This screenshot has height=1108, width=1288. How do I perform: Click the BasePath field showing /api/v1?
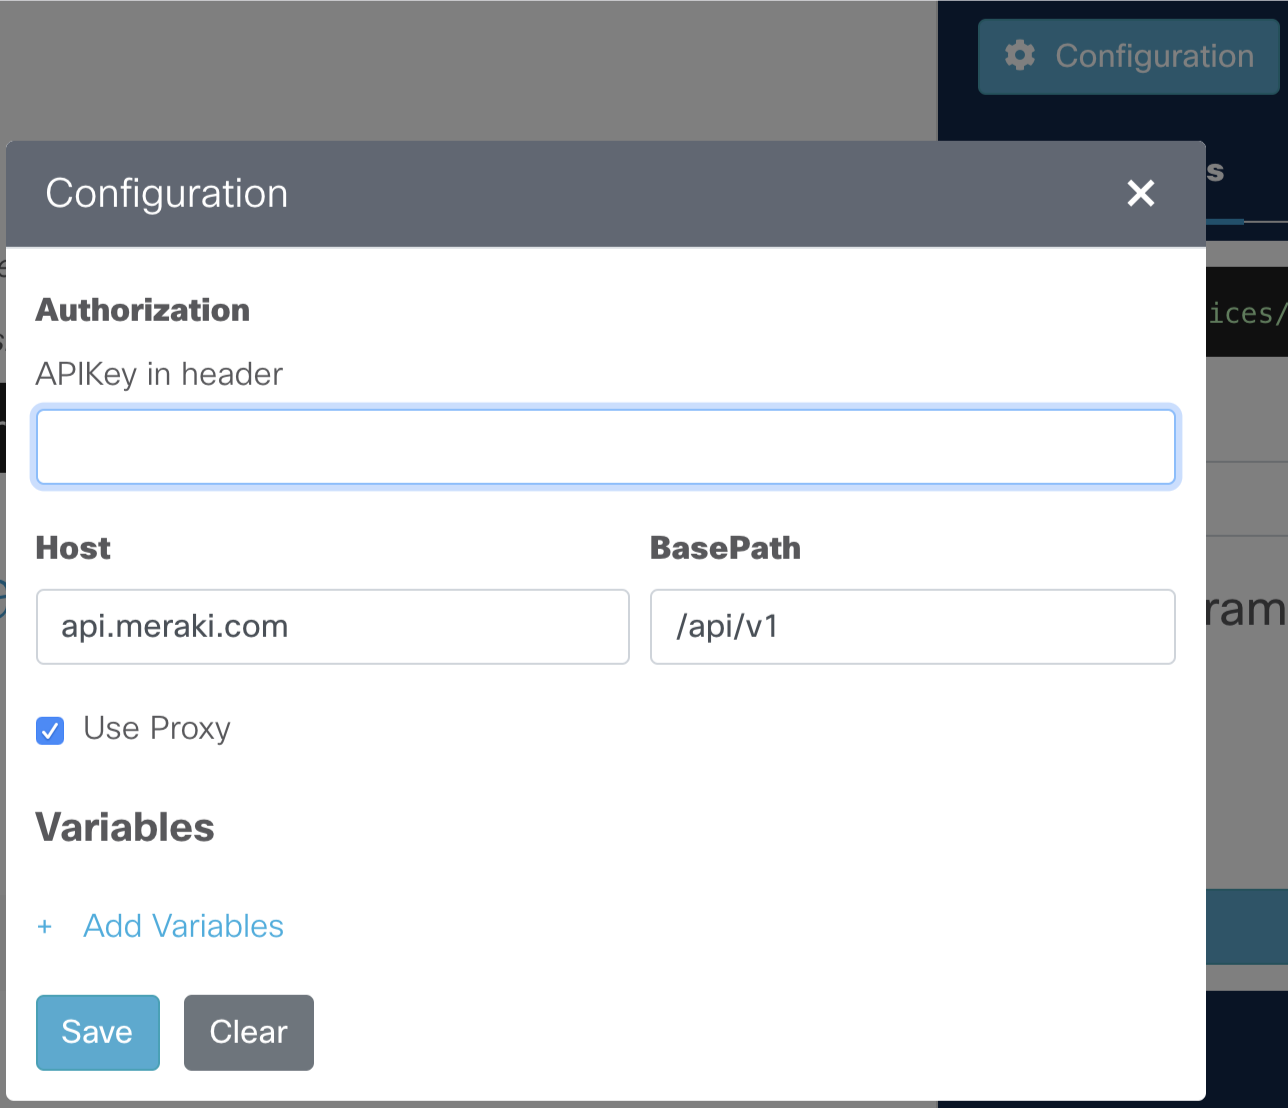[x=913, y=627]
